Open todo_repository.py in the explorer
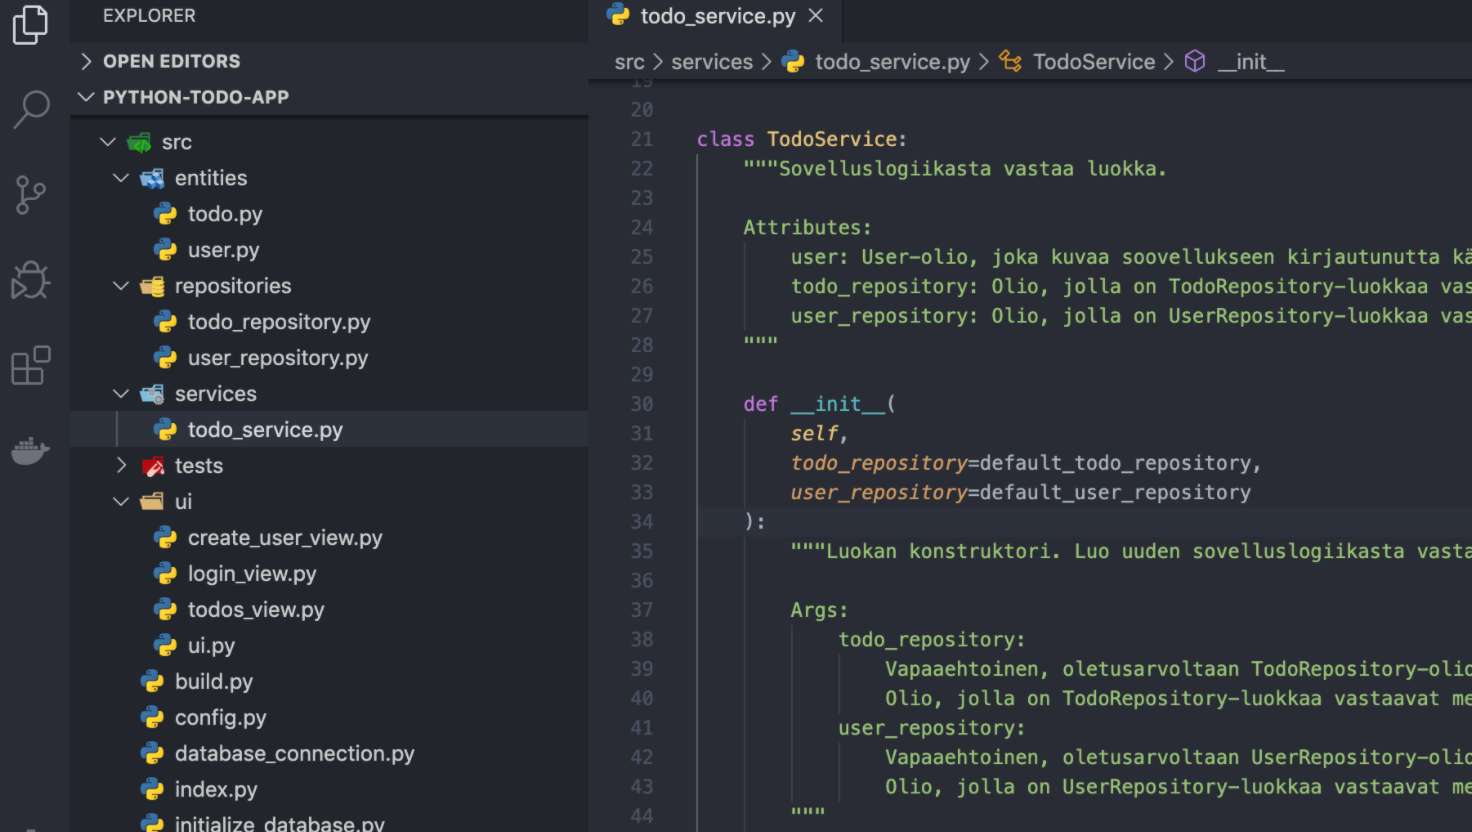The height and width of the screenshot is (832, 1472). (x=278, y=322)
